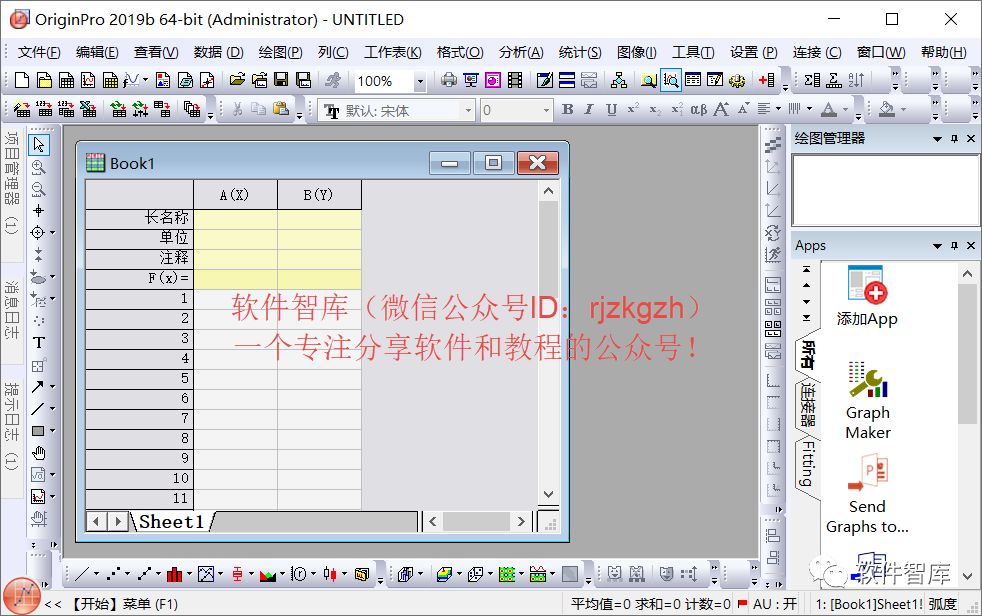
Task: Toggle the AU : 开 status indicator
Action: (x=775, y=604)
